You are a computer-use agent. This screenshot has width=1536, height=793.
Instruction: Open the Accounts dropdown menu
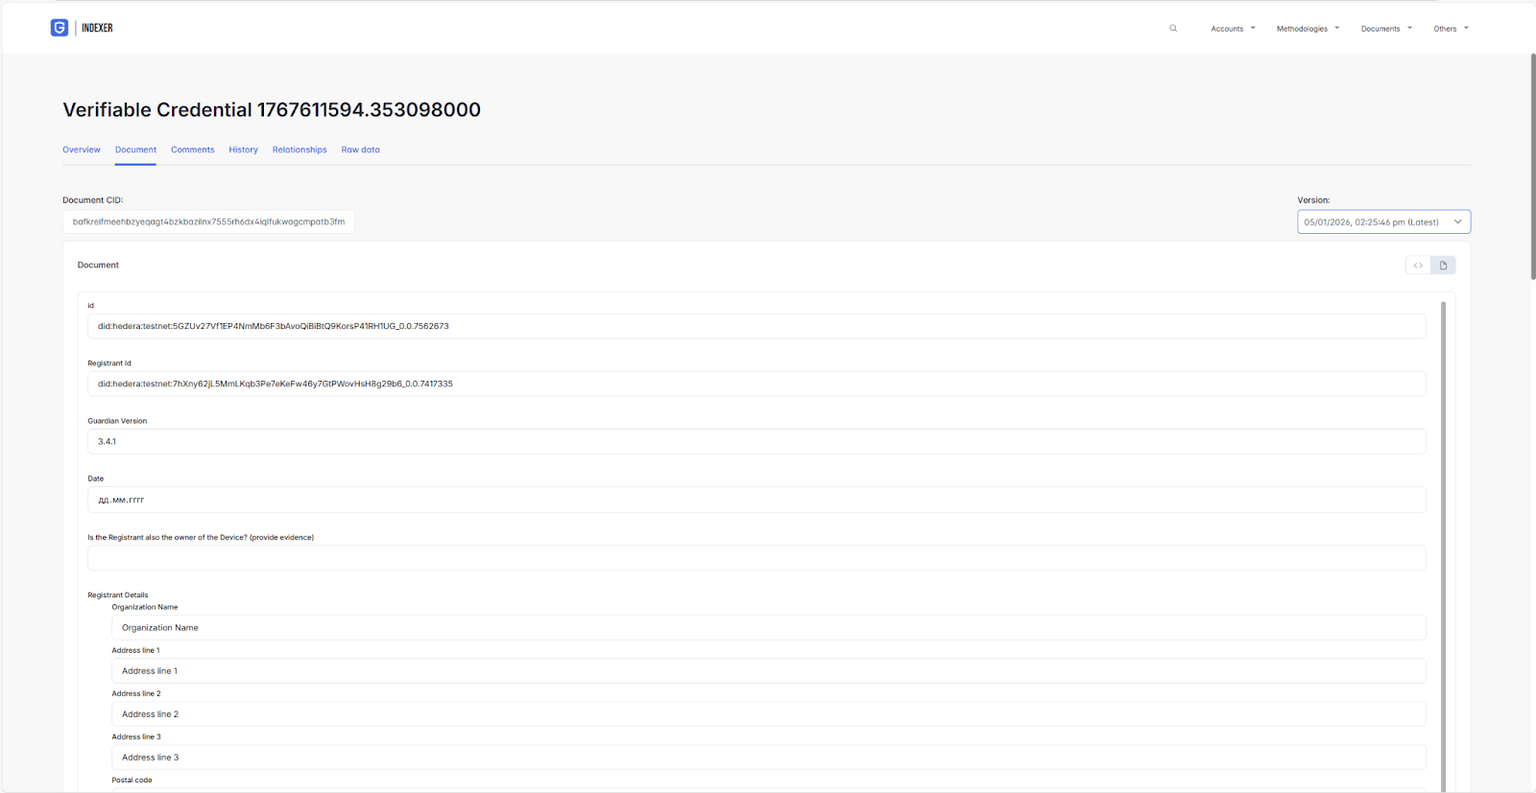(1232, 29)
